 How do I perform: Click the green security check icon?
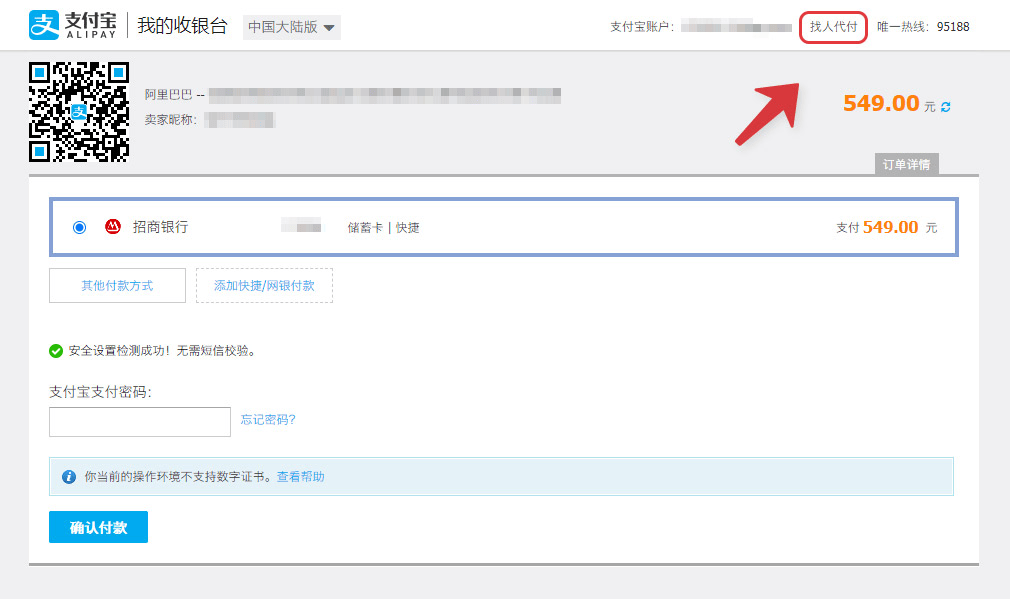point(56,351)
